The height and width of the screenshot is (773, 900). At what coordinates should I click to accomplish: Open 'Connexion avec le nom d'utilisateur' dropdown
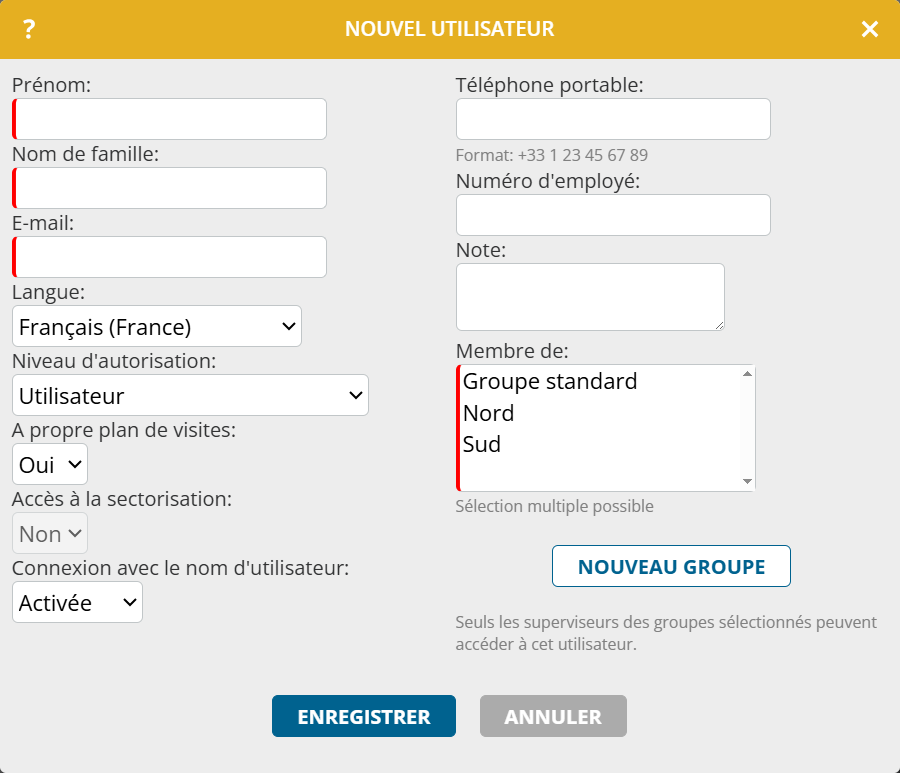pos(77,602)
